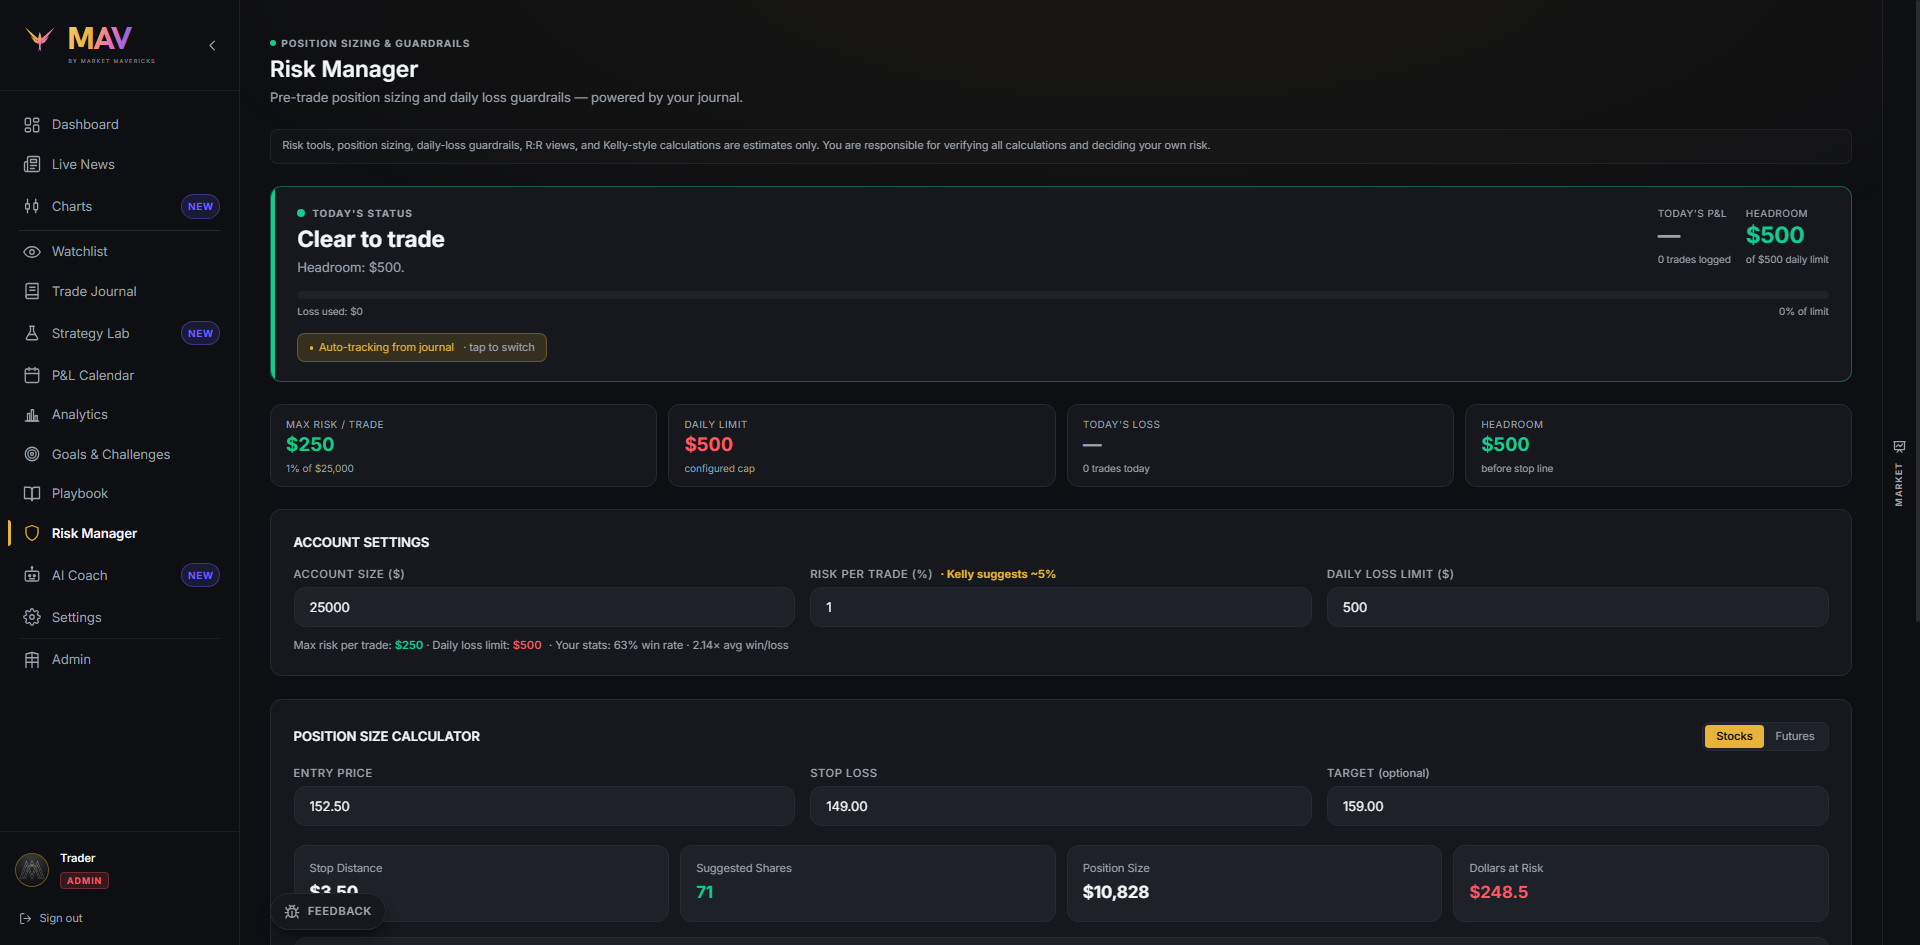This screenshot has width=1920, height=945.
Task: Click the Admin building icon
Action: 32,660
